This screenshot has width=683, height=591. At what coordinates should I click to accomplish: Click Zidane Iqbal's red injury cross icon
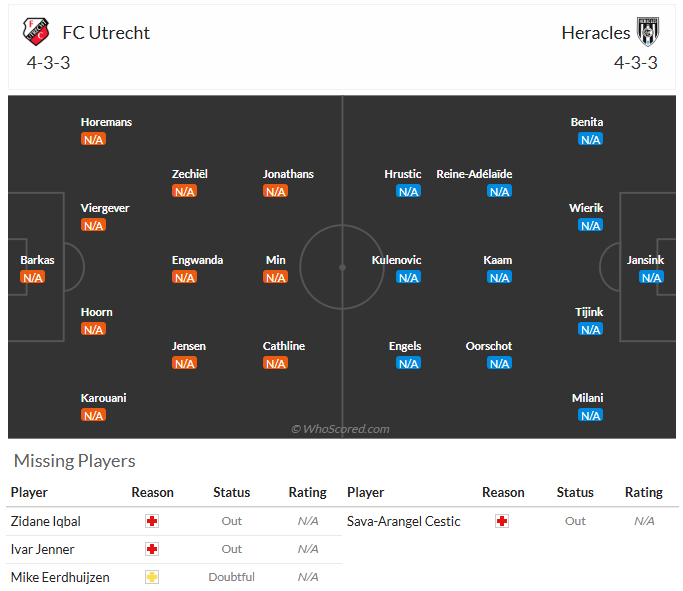tap(152, 521)
